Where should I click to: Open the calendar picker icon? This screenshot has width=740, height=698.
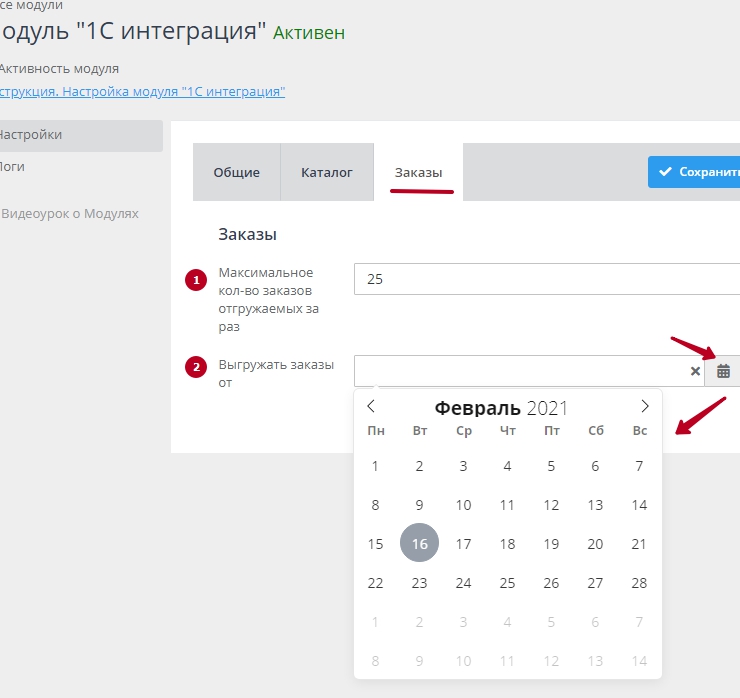tap(723, 371)
